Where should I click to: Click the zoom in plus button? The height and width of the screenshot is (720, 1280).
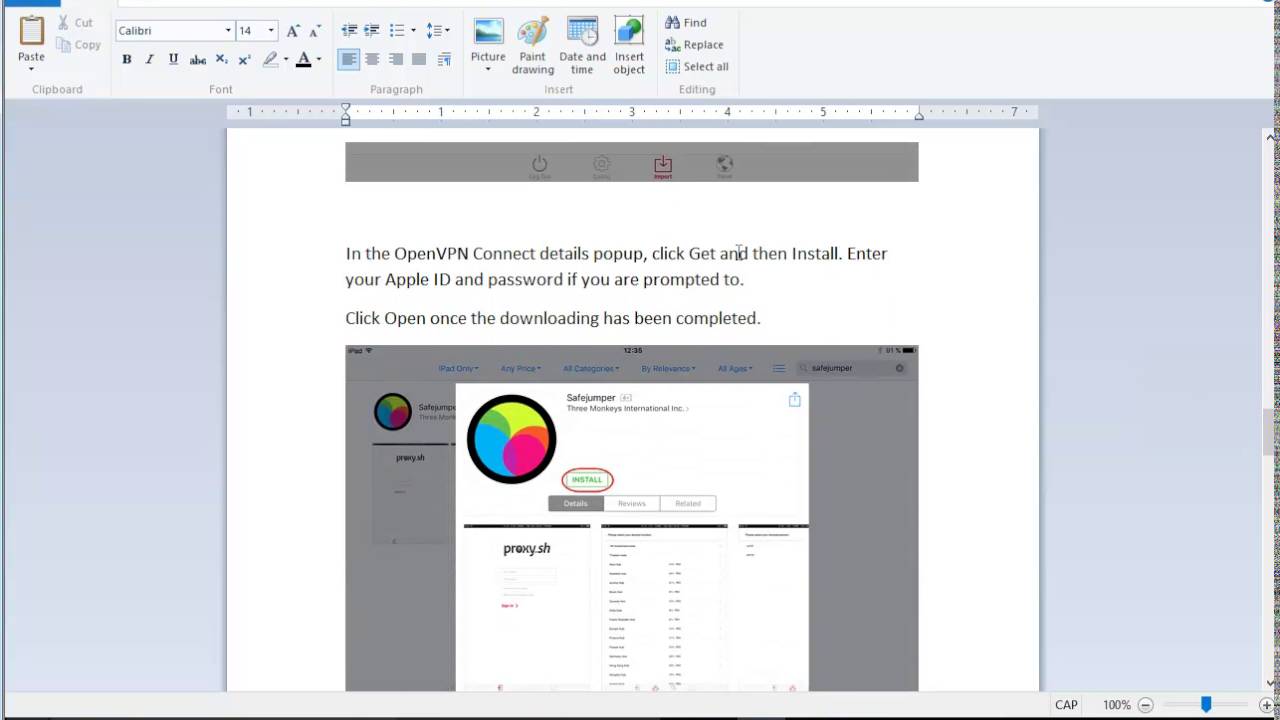[1267, 705]
